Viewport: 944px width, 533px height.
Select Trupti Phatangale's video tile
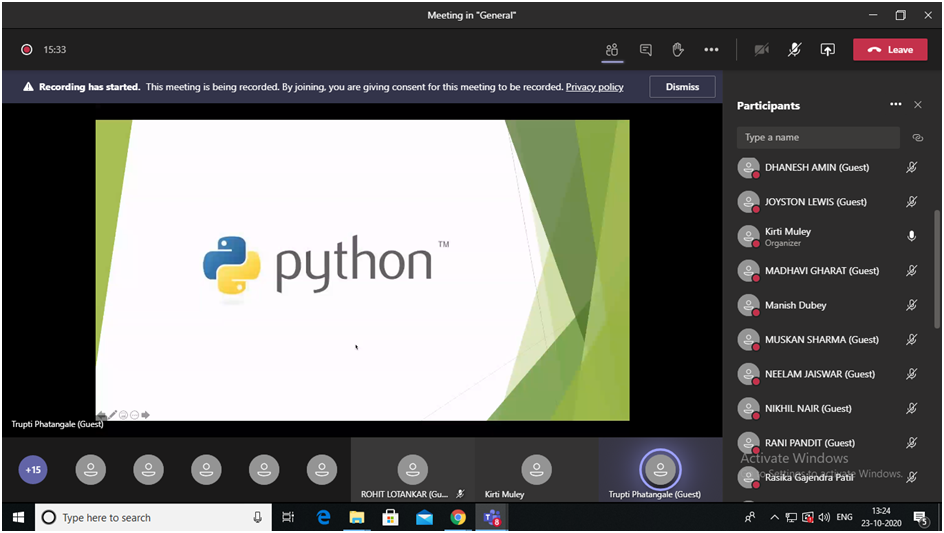660,470
